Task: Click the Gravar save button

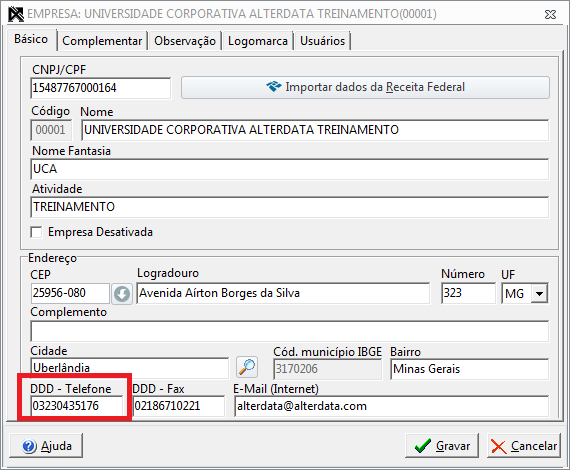Action: tap(442, 446)
